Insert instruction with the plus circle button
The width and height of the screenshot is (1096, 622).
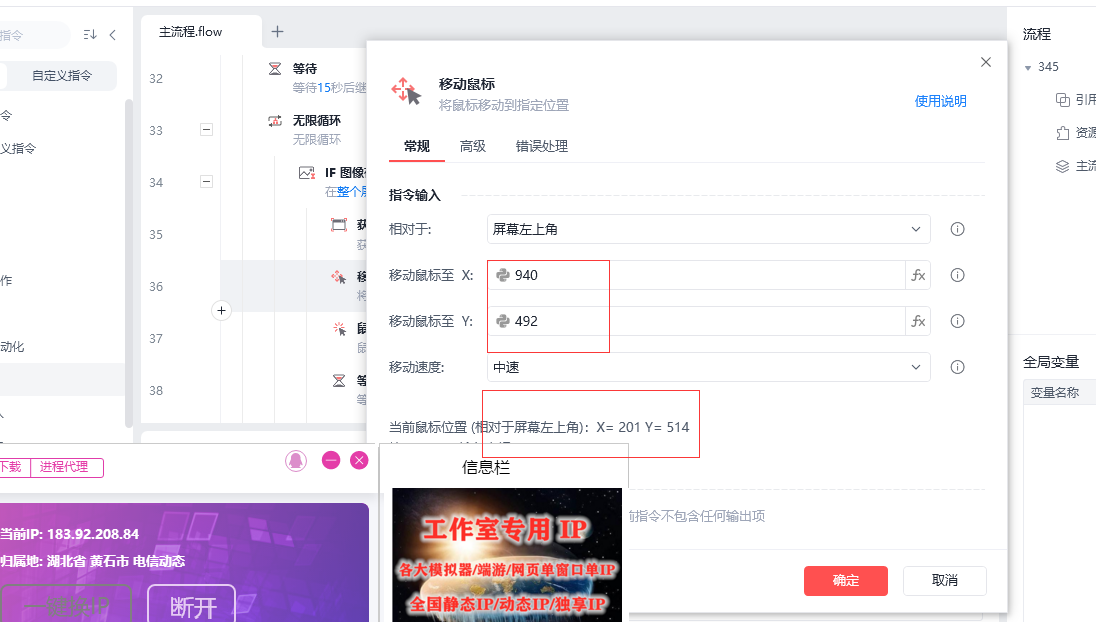[222, 310]
